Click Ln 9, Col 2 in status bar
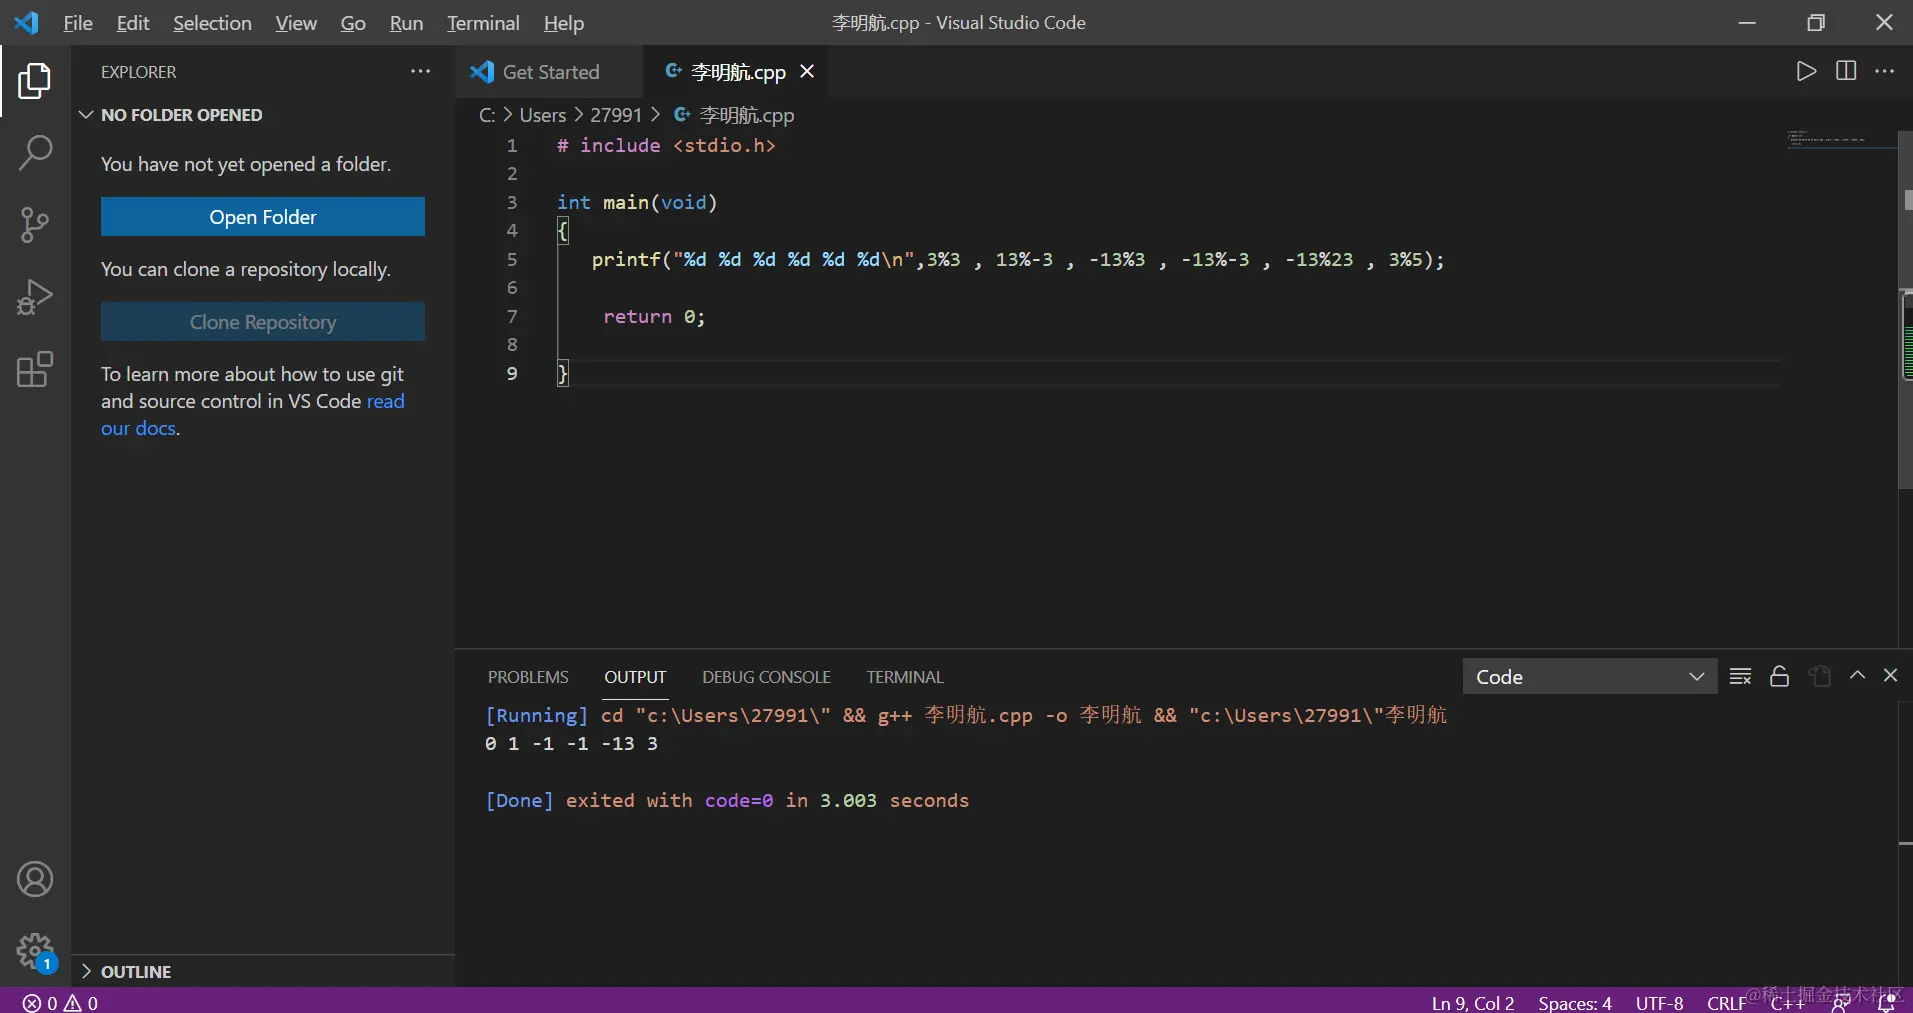The width and height of the screenshot is (1913, 1013). 1473,1002
